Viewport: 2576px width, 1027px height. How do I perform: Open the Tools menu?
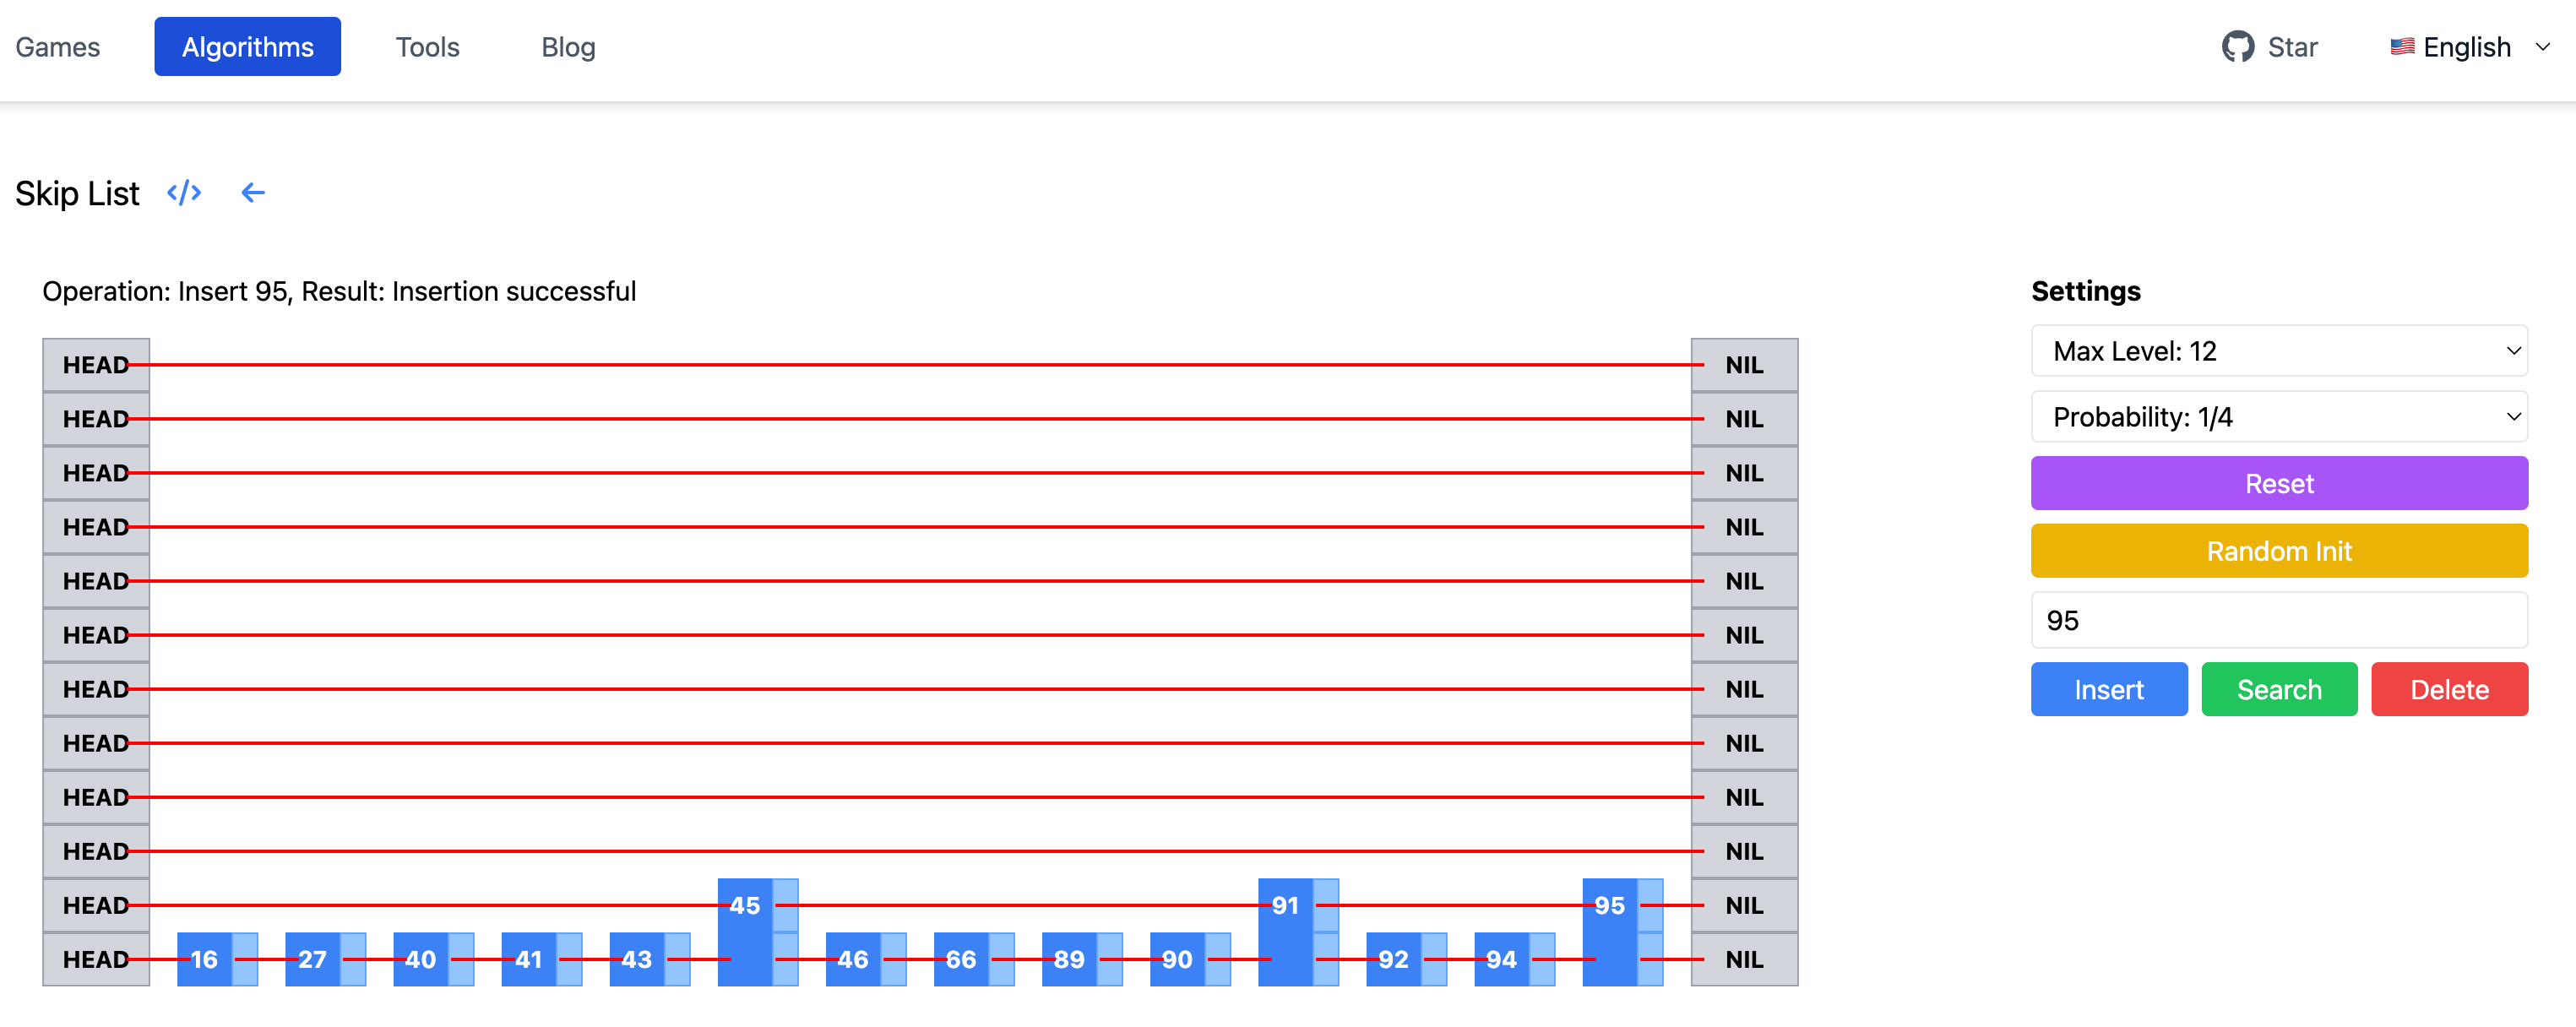[427, 47]
